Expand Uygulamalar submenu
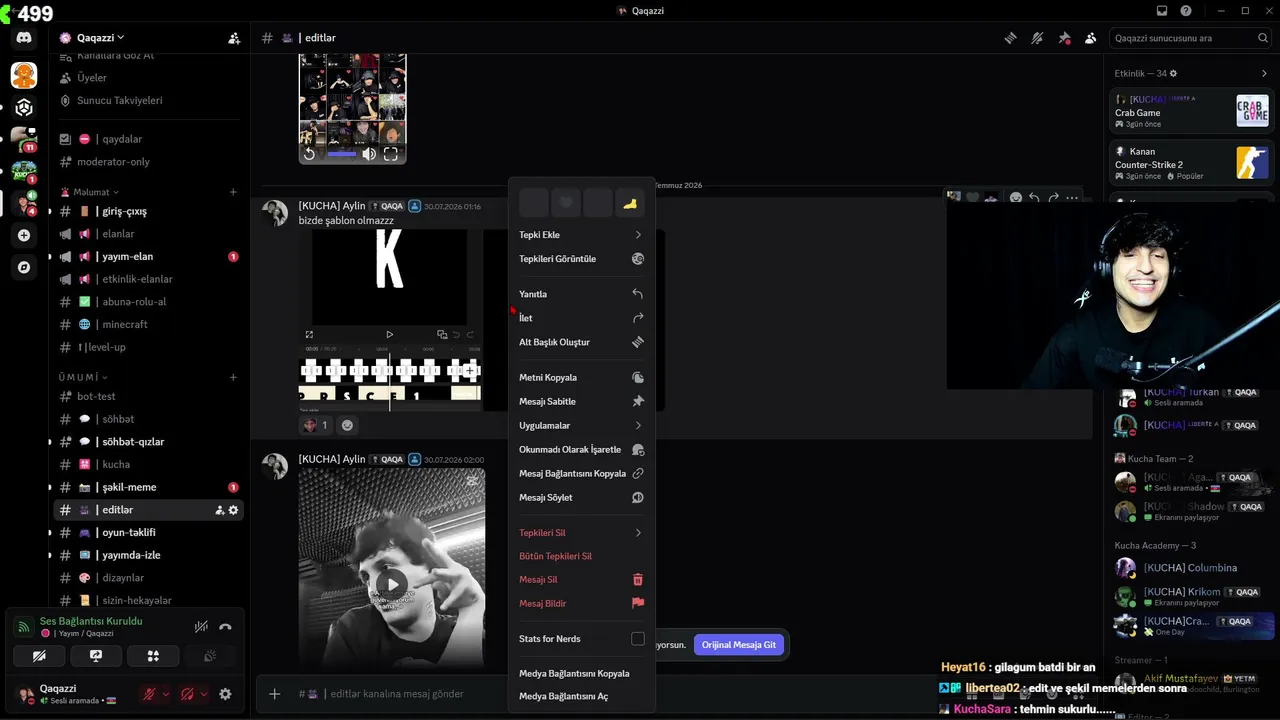The image size is (1280, 720). [581, 425]
